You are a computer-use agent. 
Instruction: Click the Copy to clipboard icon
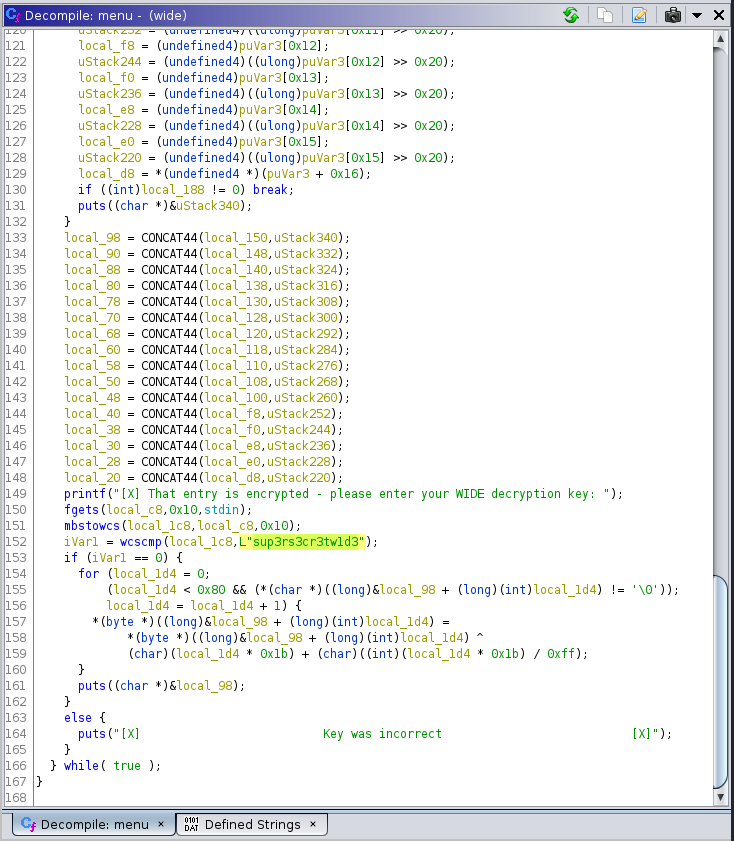point(605,15)
